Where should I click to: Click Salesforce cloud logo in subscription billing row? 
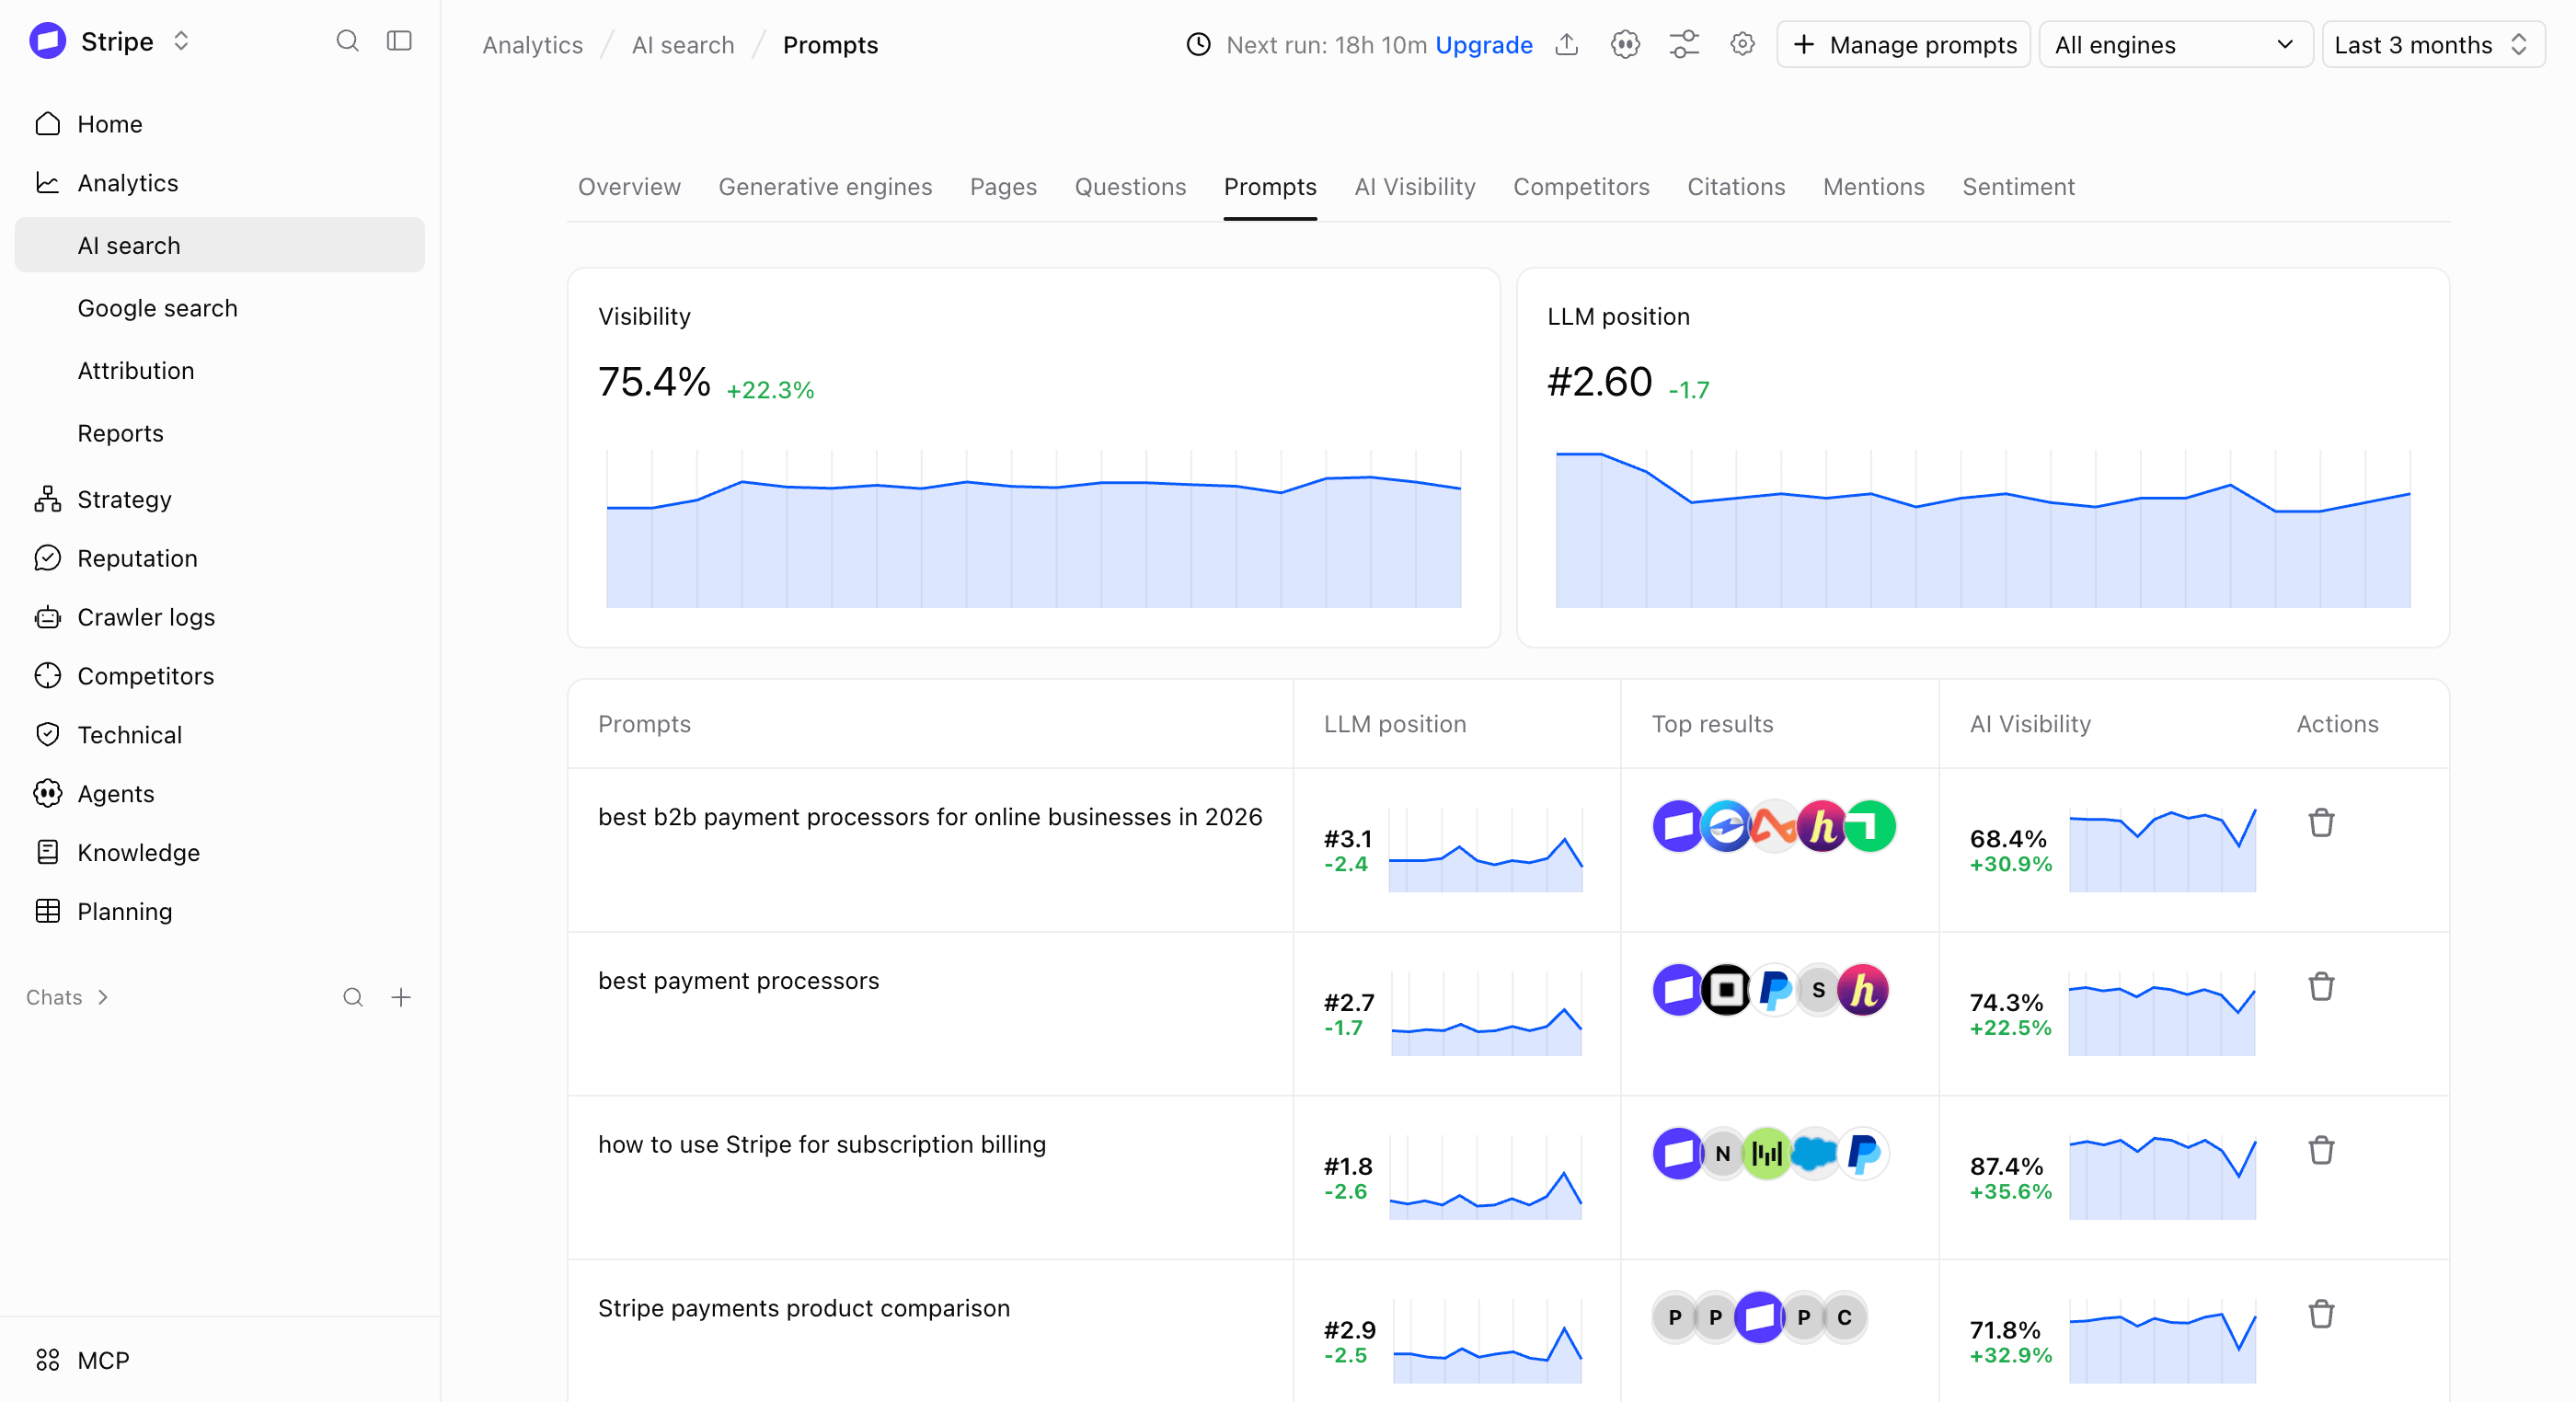pos(1814,1154)
